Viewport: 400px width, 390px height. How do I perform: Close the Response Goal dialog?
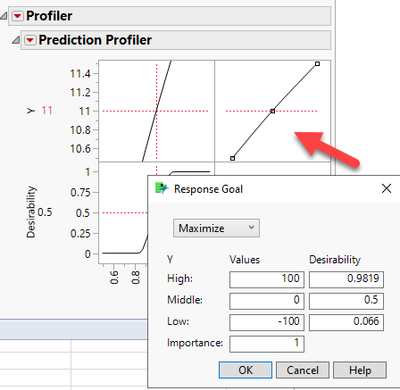coord(386,188)
